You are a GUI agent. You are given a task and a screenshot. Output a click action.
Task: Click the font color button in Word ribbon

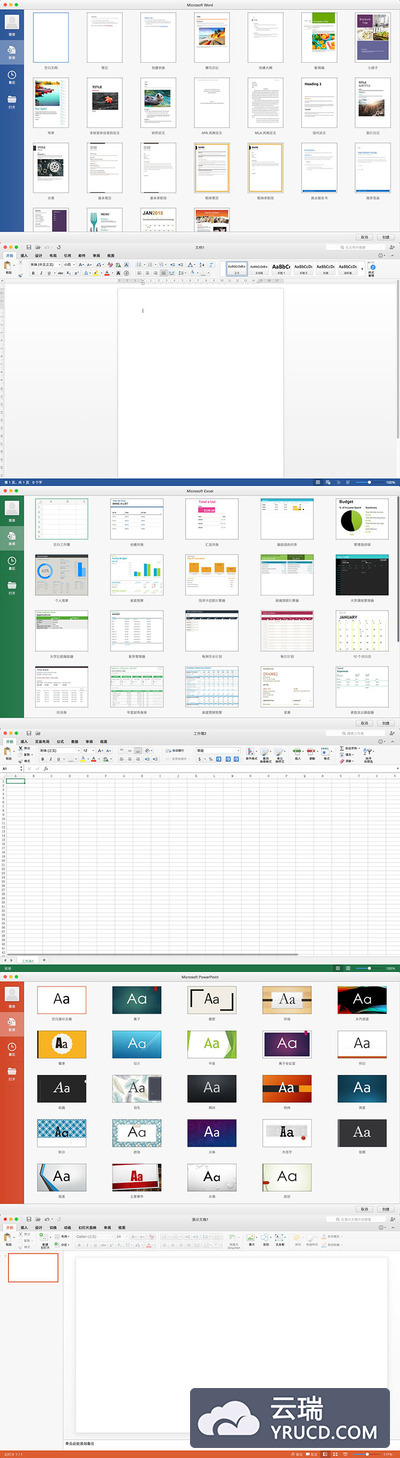click(107, 273)
